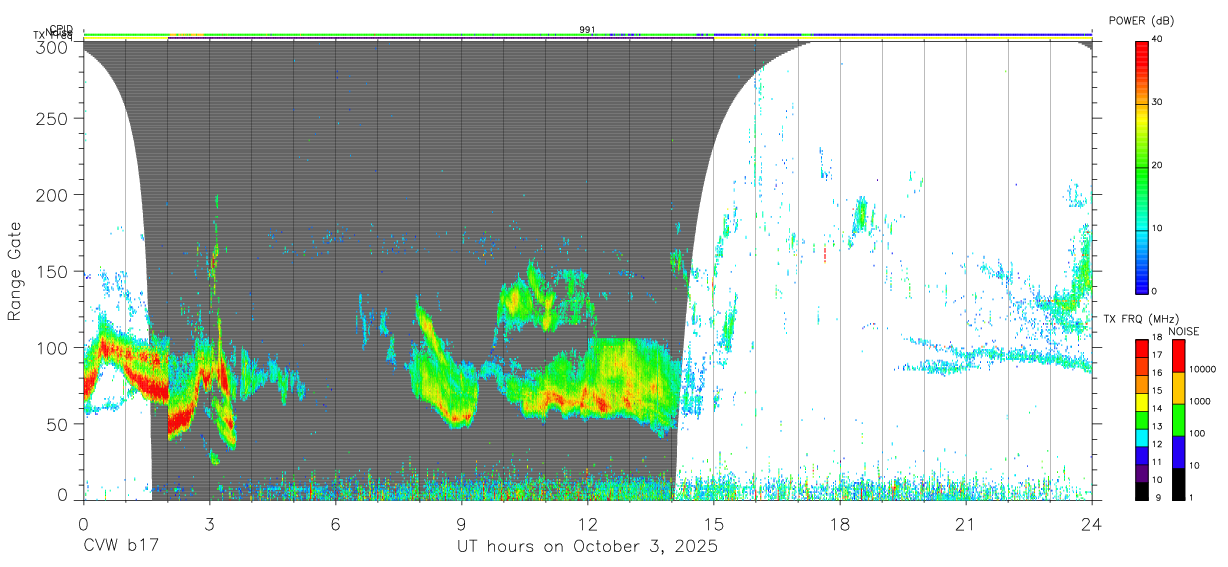Click the '20' label on power scale
1228x567 pixels.
(1159, 166)
